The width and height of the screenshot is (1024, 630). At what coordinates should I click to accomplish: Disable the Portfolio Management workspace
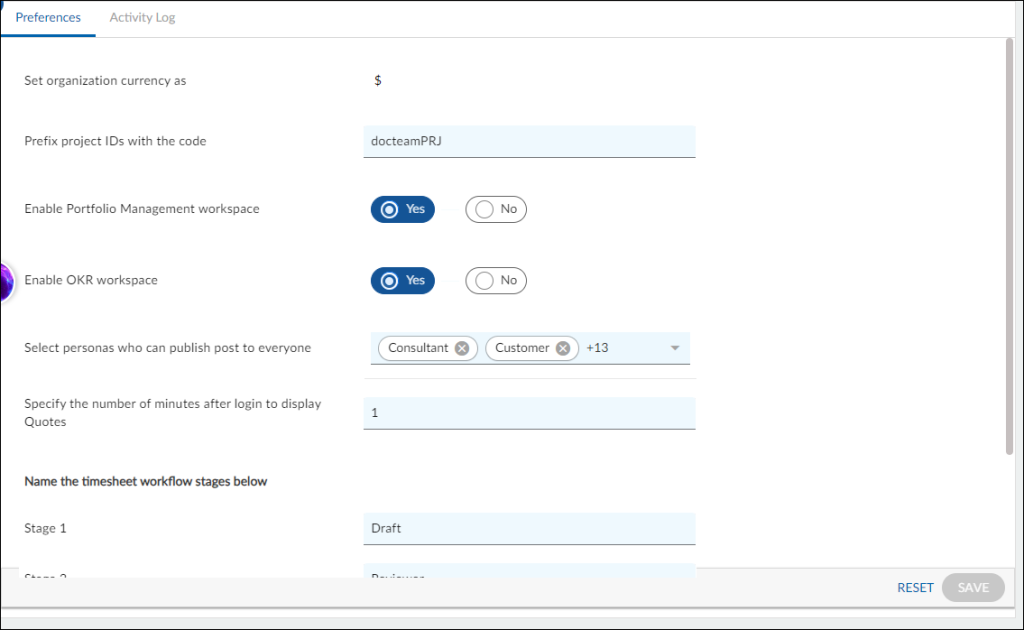tap(495, 209)
